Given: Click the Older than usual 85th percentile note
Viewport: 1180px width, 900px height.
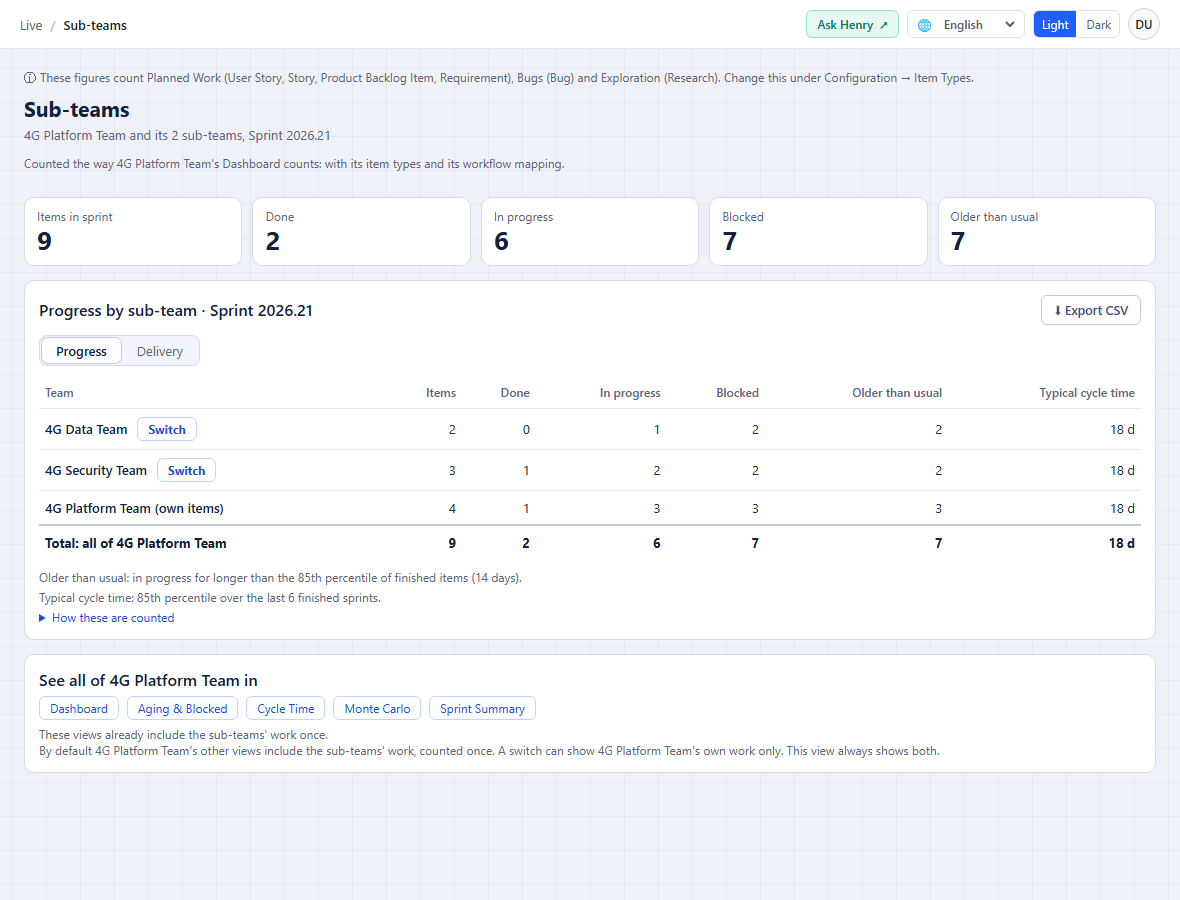Looking at the screenshot, I should pyautogui.click(x=281, y=578).
